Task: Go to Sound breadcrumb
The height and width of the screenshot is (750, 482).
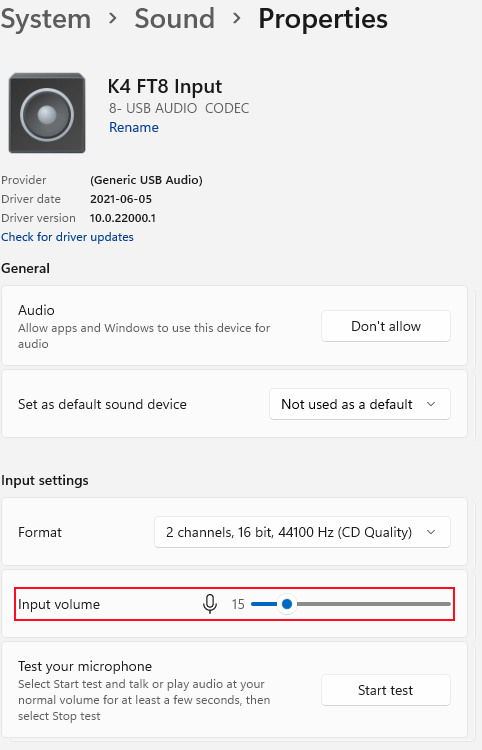Action: [x=175, y=19]
